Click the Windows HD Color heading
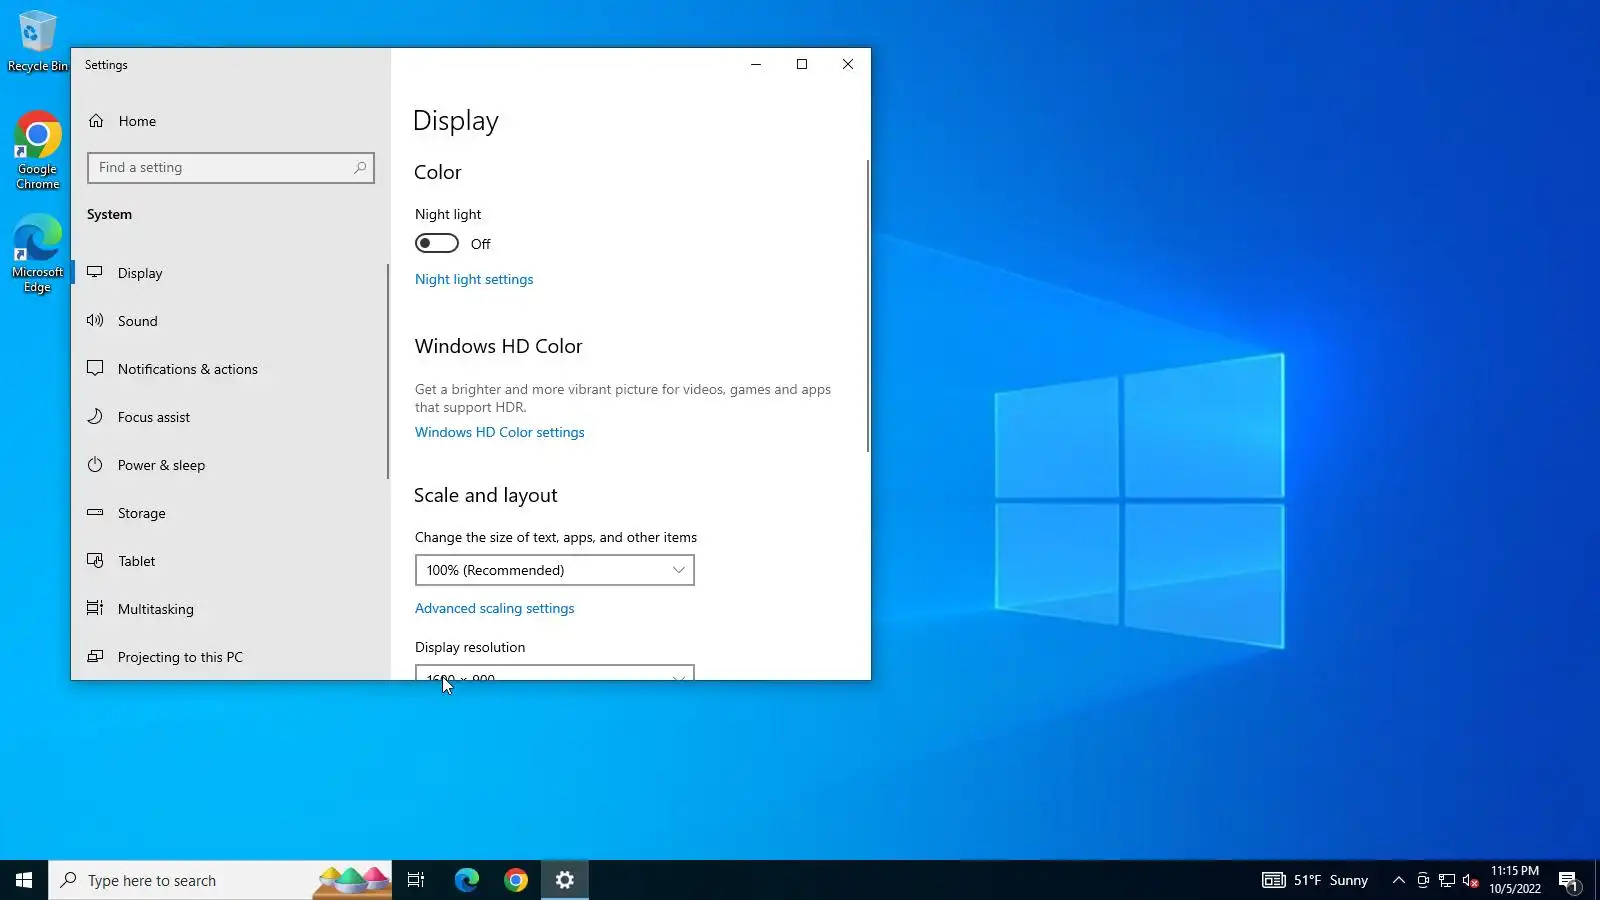Image resolution: width=1600 pixels, height=900 pixels. coord(498,346)
